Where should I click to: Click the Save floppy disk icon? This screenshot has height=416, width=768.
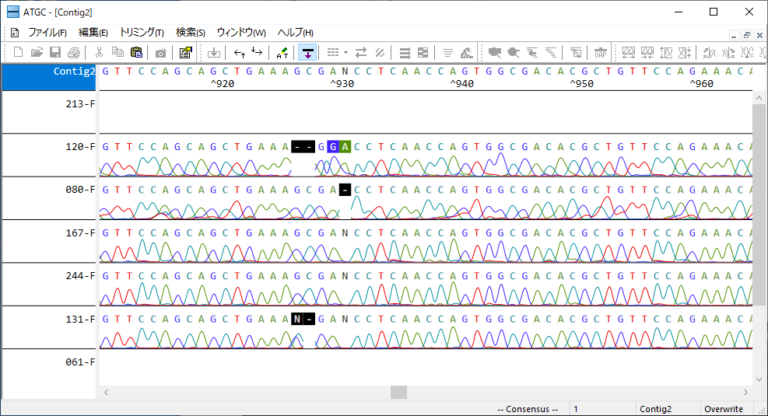pos(55,52)
